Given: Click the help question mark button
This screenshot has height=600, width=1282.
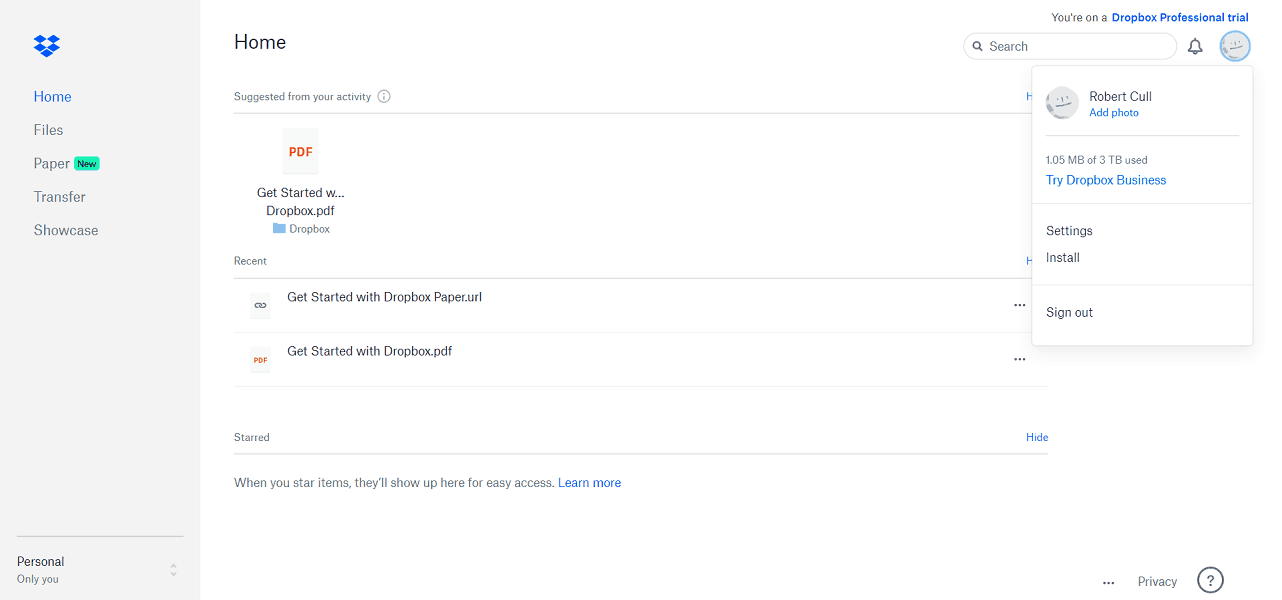Looking at the screenshot, I should click(x=1210, y=580).
